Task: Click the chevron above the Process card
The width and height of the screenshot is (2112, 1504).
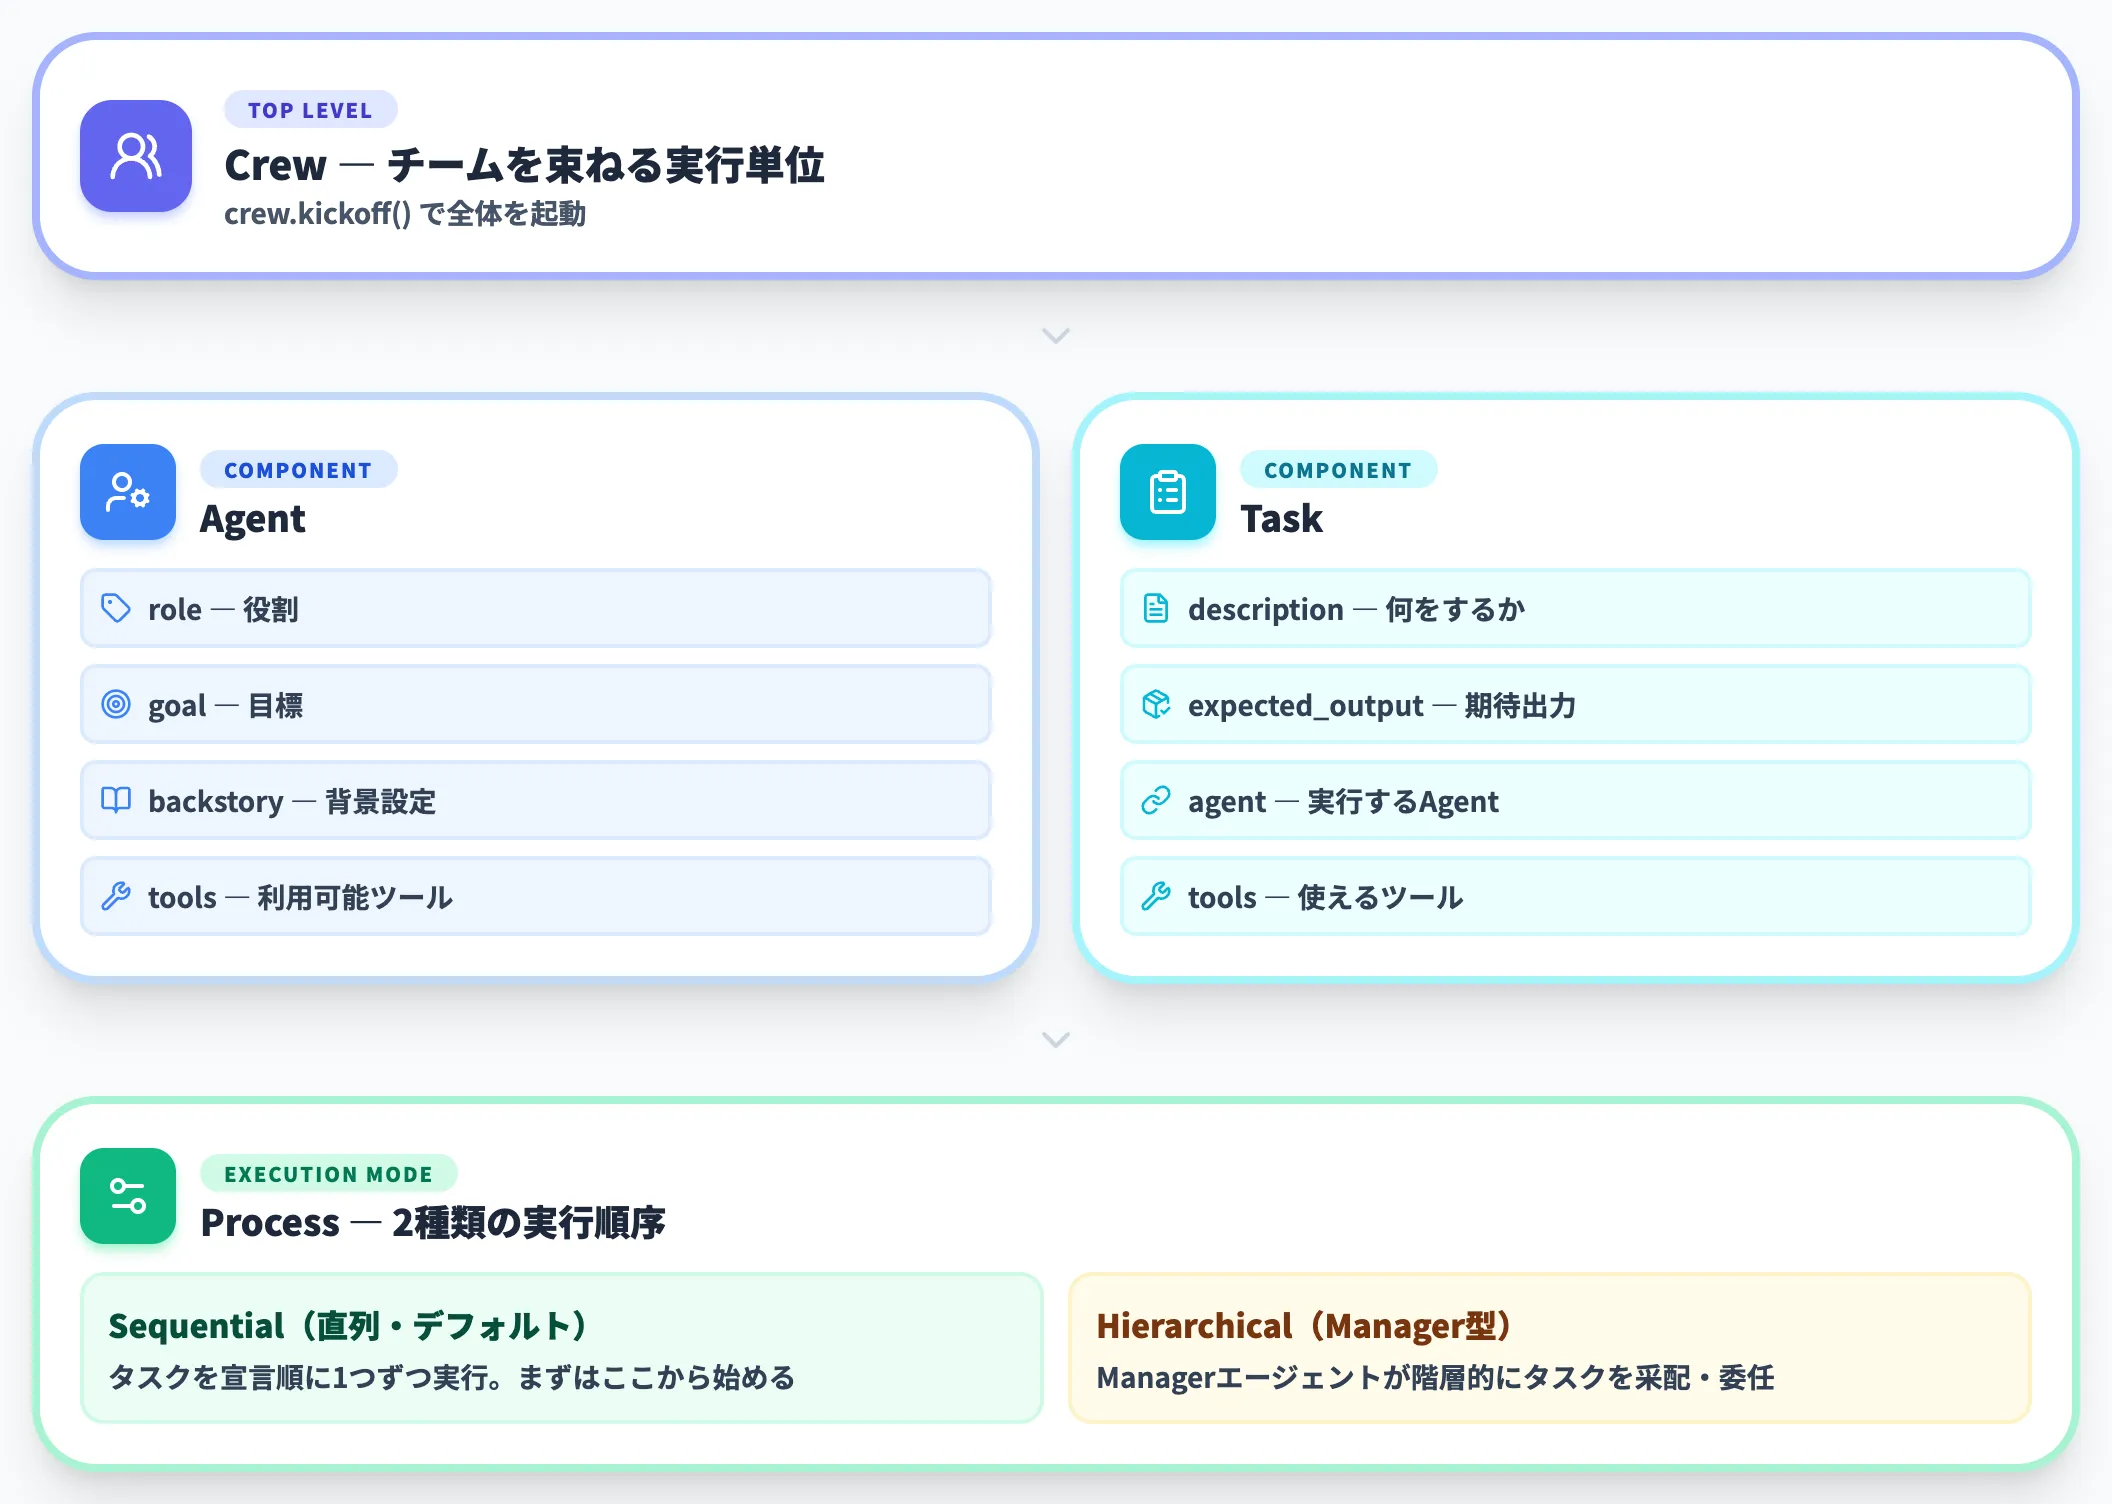Action: pyautogui.click(x=1056, y=1040)
